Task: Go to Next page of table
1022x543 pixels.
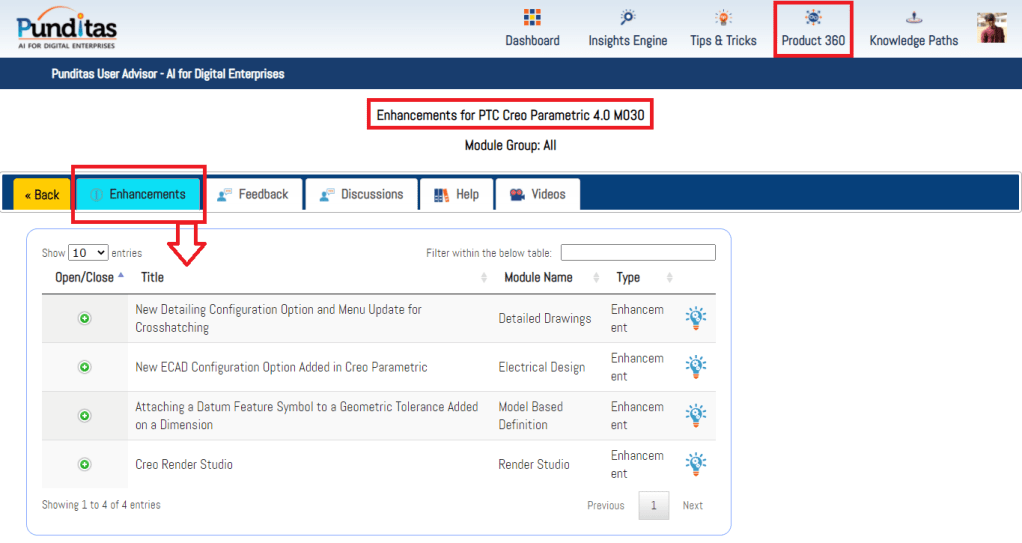Action: pos(692,505)
